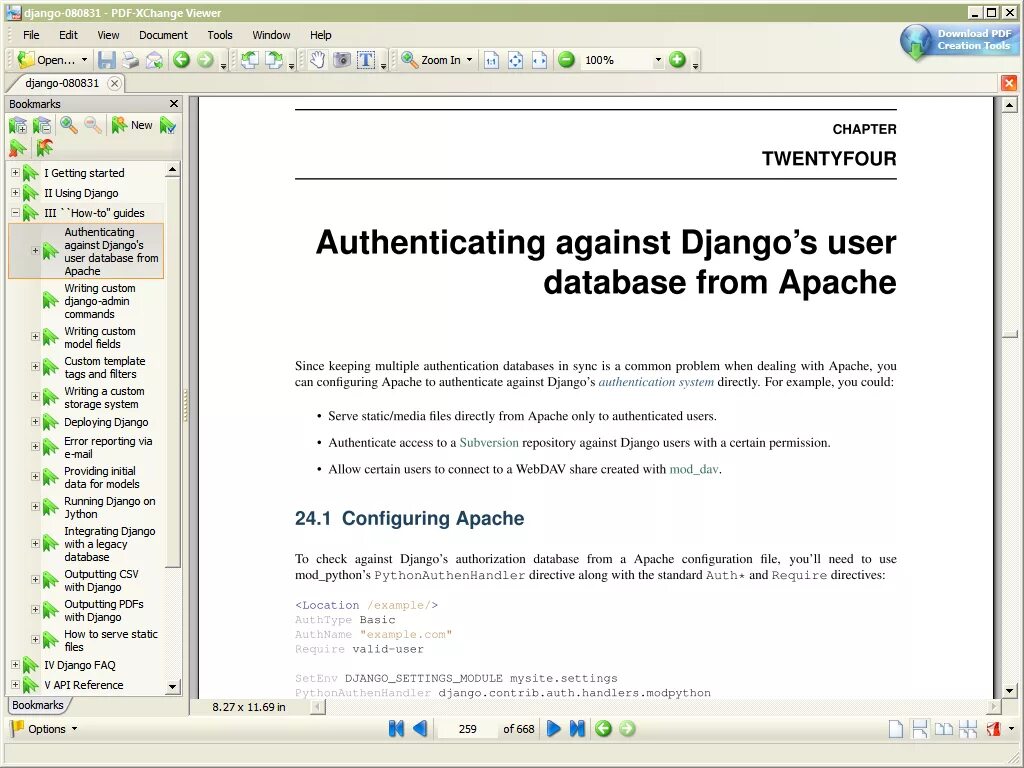
Task: Open the View menu
Action: click(108, 35)
